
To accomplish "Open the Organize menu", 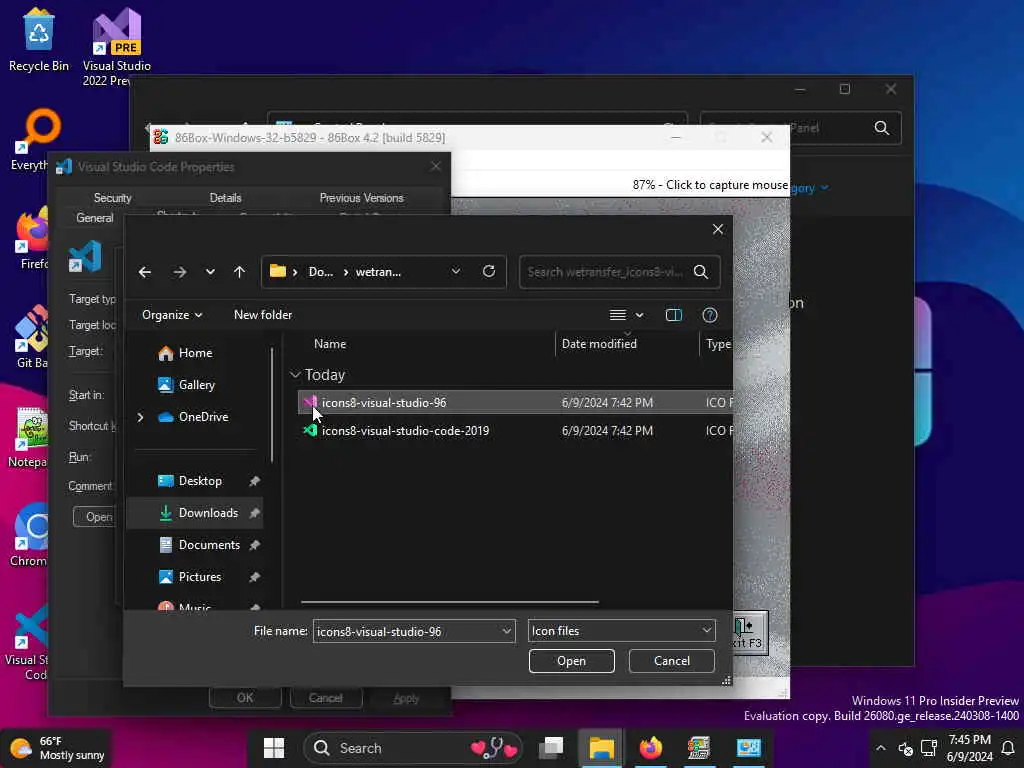I will 172,315.
